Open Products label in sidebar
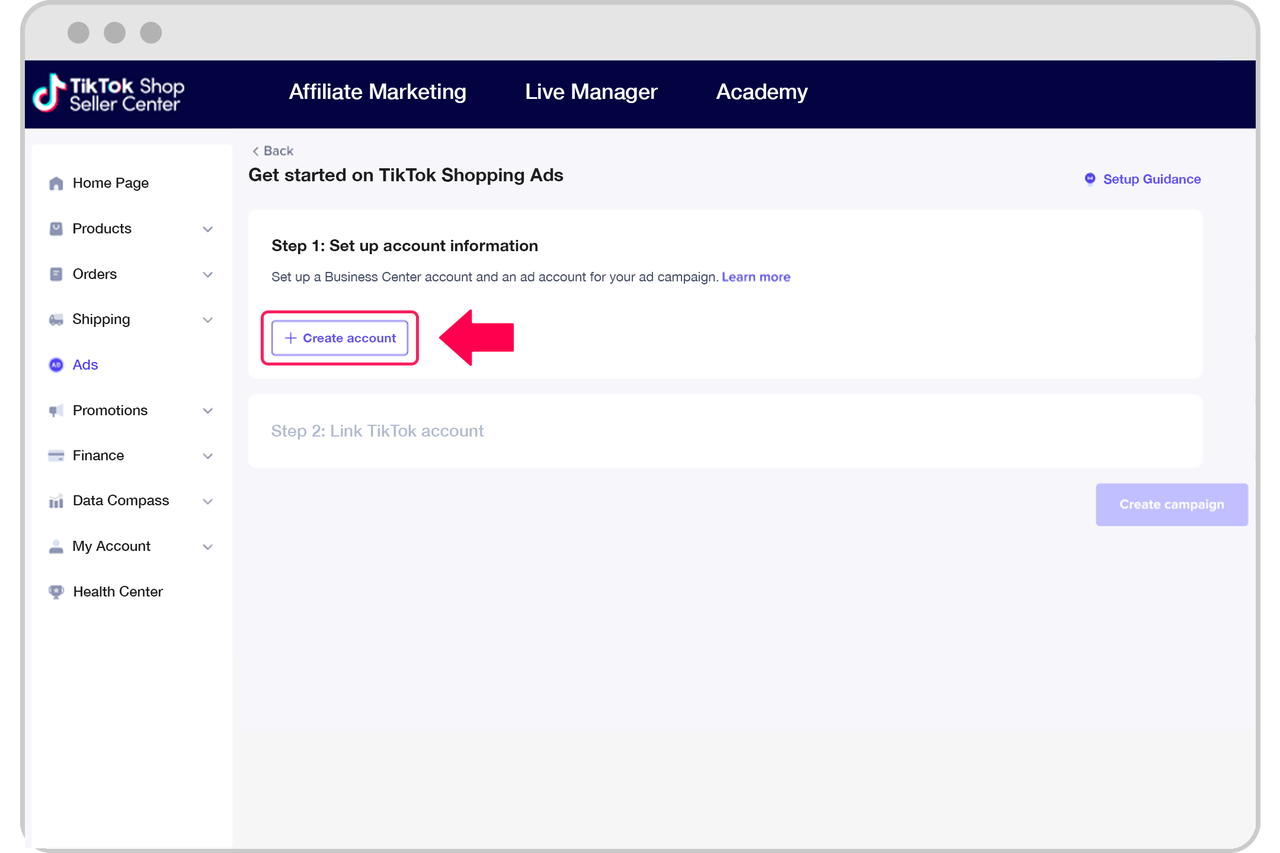The width and height of the screenshot is (1280, 853). (x=102, y=229)
